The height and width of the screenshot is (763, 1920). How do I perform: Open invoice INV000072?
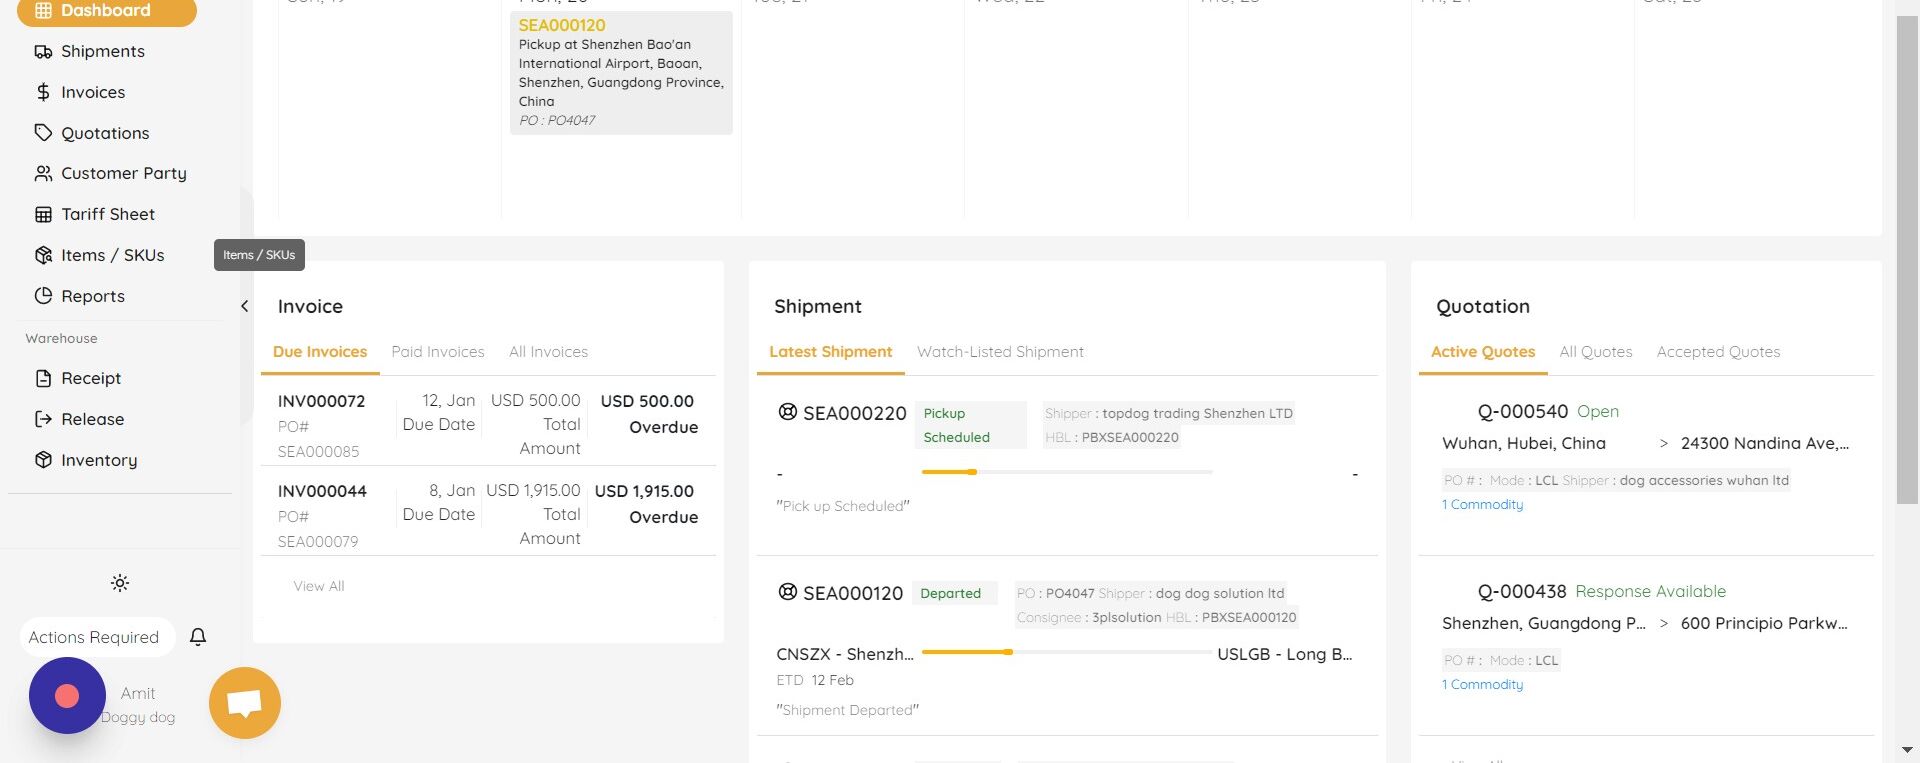click(x=321, y=401)
